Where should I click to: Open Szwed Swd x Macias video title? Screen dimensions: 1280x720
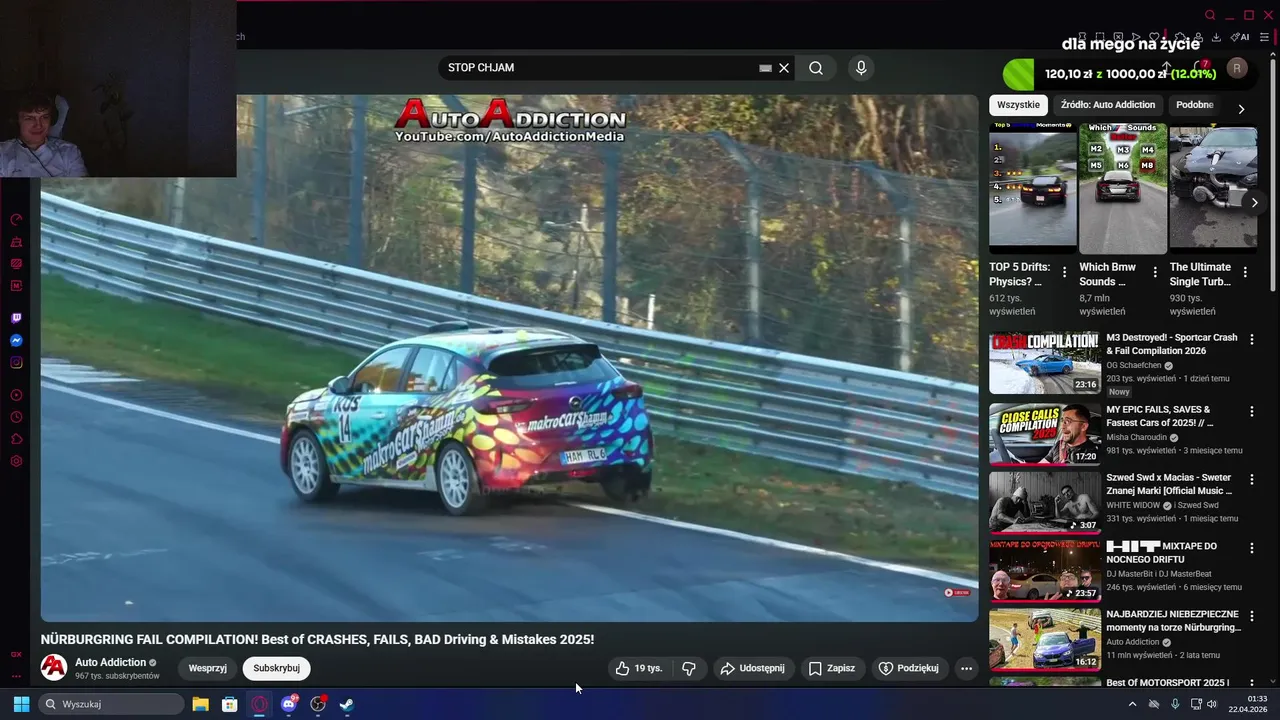tap(1169, 484)
